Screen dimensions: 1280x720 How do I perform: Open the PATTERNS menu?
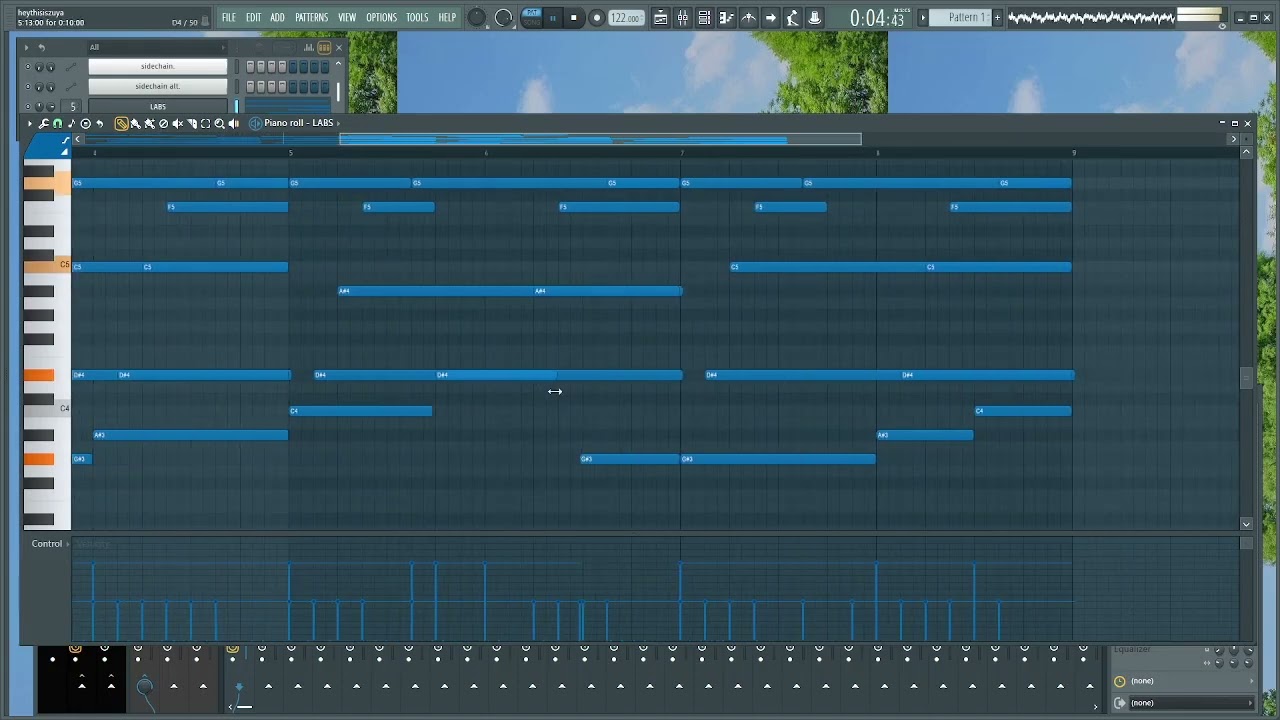311,17
